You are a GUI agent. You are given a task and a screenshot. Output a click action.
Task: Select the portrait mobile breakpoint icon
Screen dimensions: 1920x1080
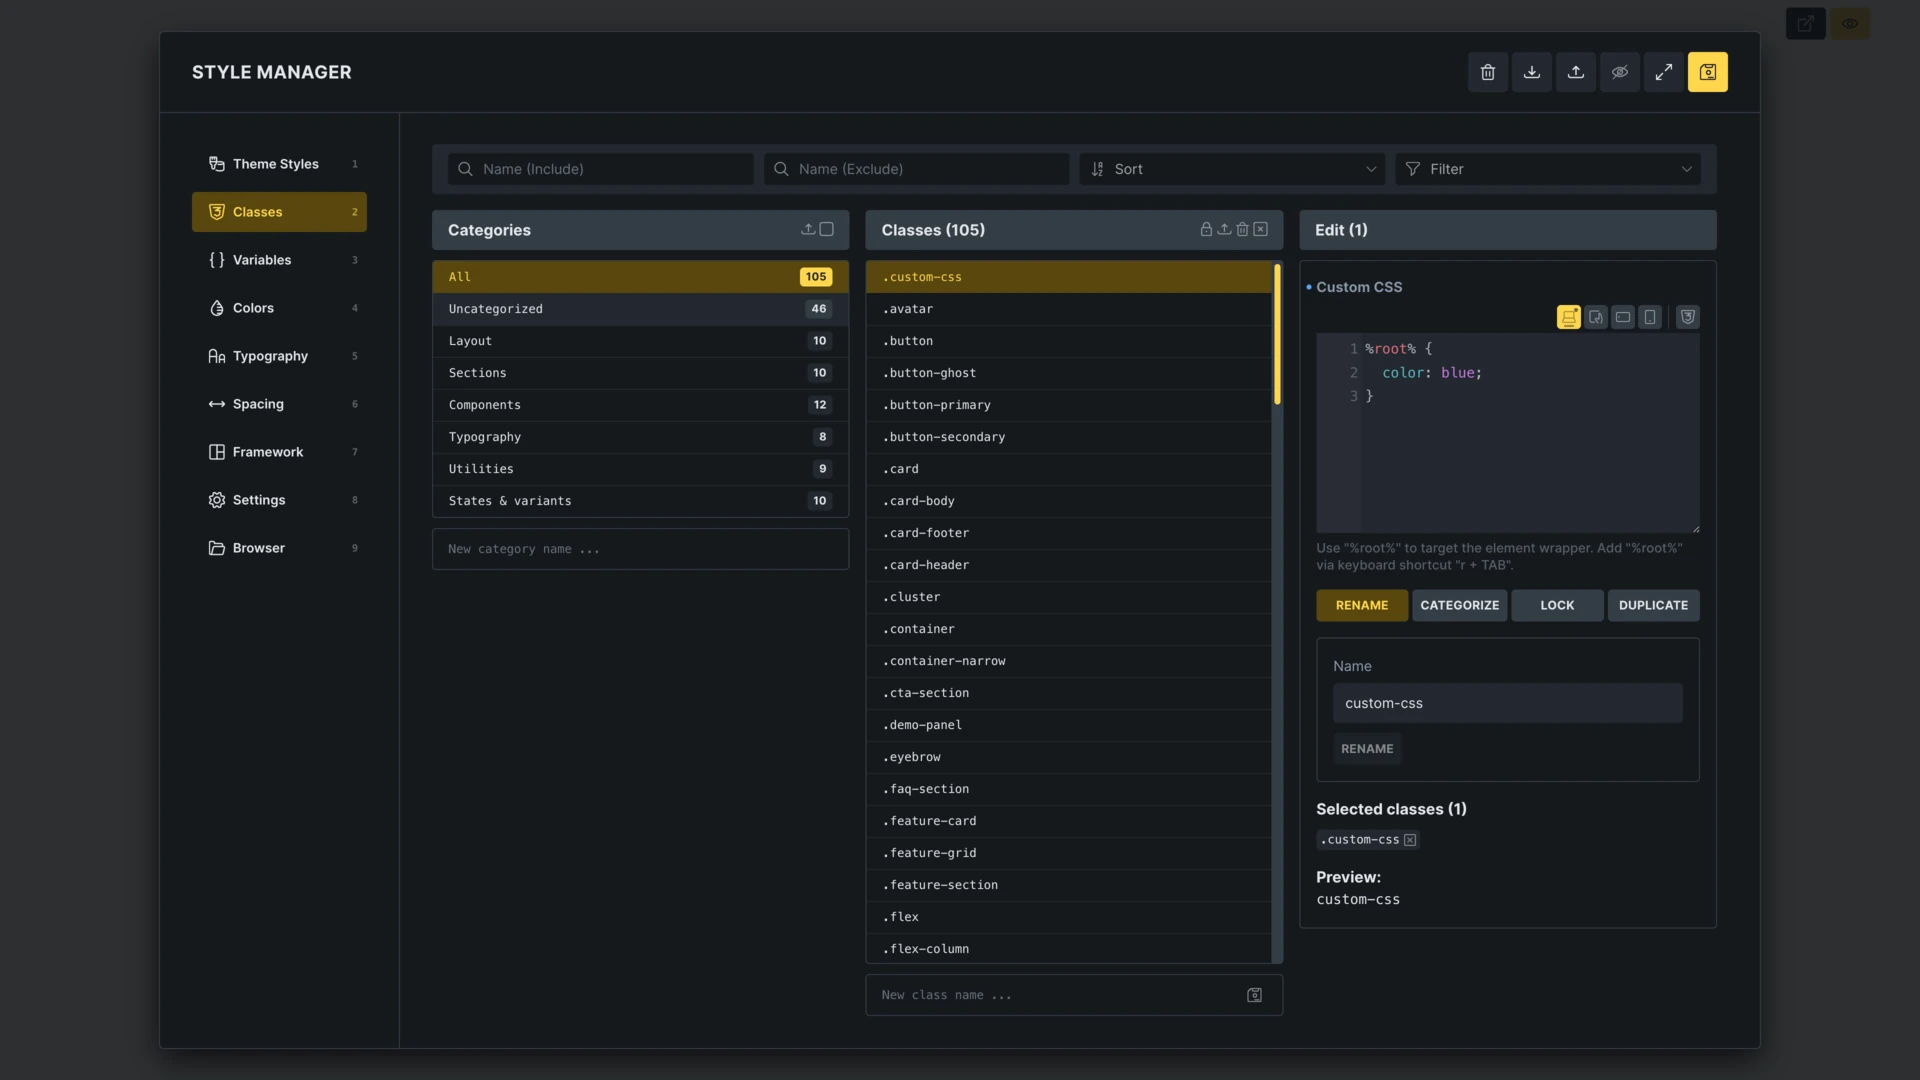coord(1650,317)
